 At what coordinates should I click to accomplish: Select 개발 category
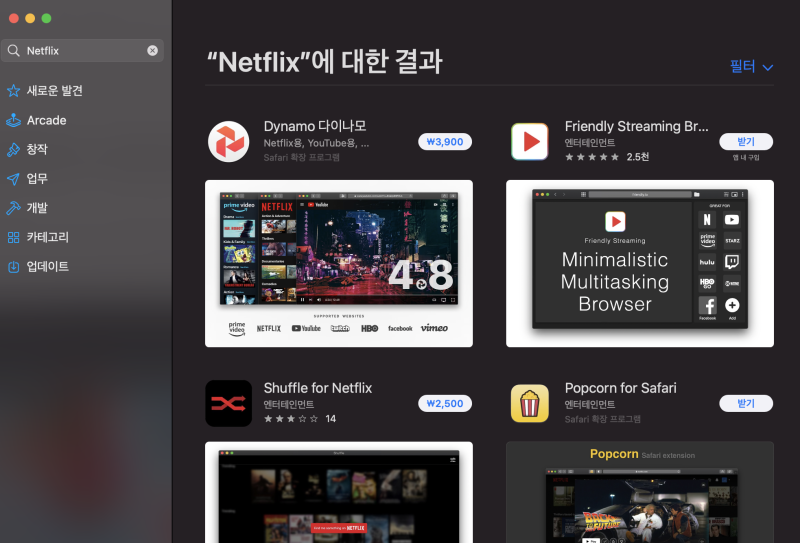pyautogui.click(x=37, y=208)
